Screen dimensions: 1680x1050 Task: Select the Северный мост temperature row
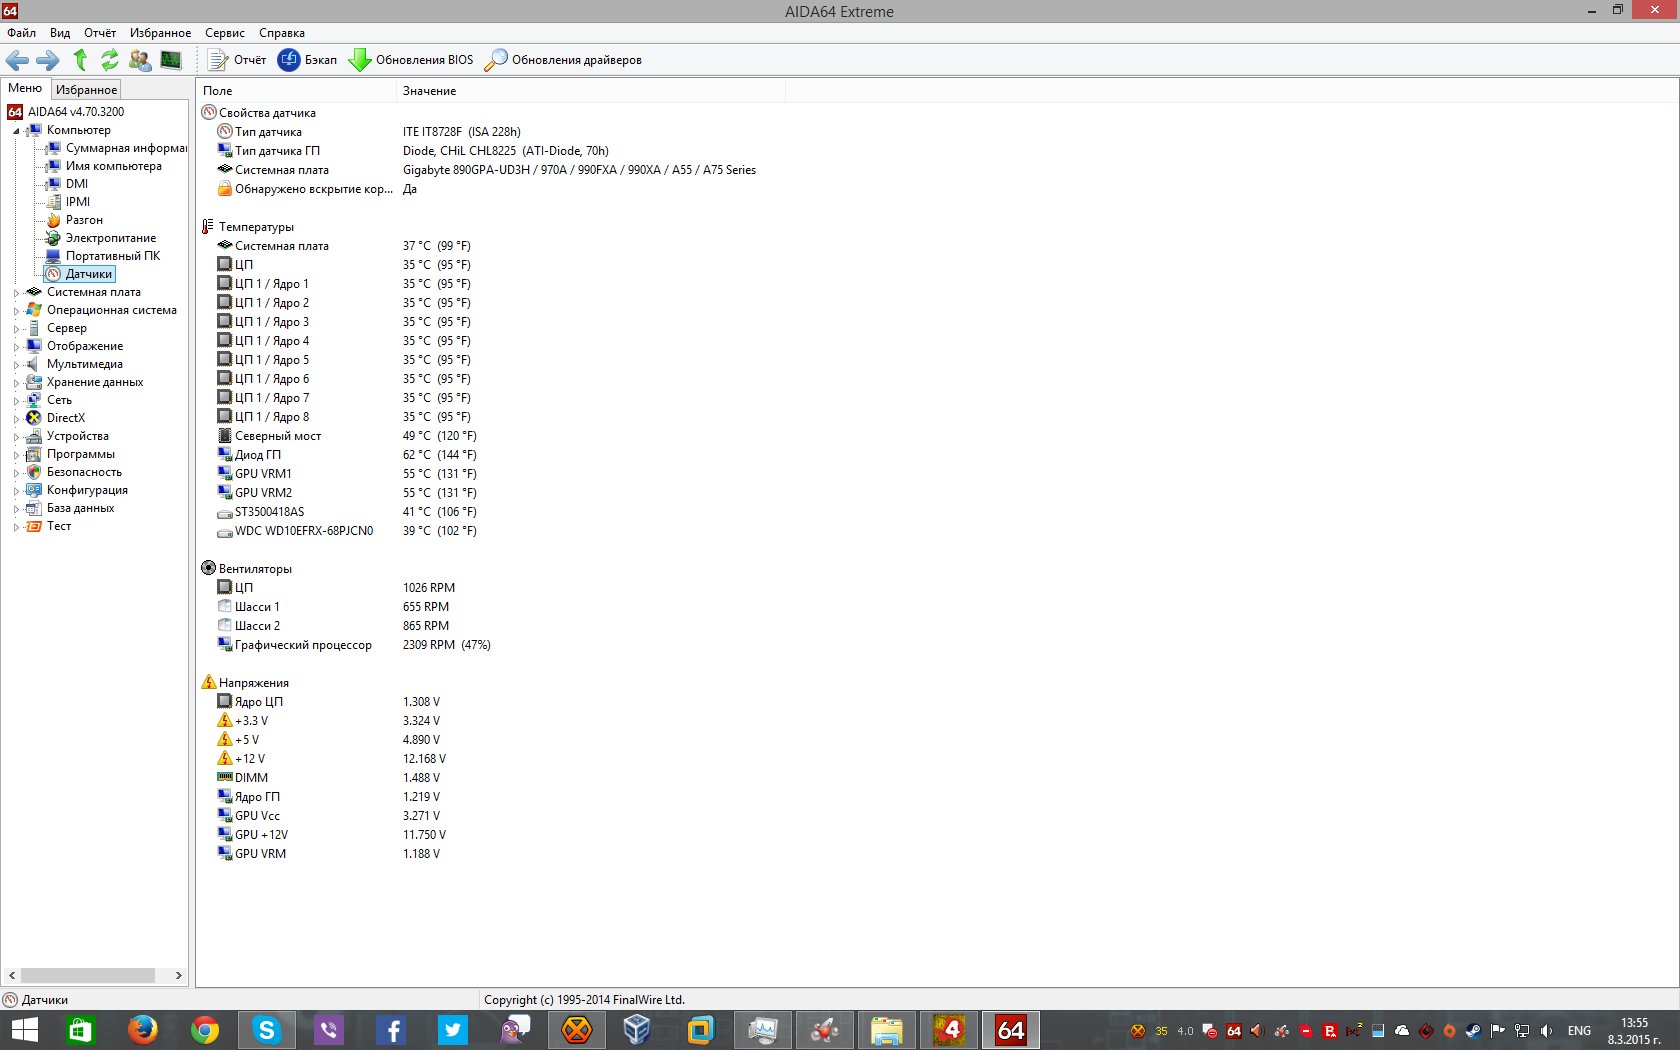pyautogui.click(x=346, y=436)
